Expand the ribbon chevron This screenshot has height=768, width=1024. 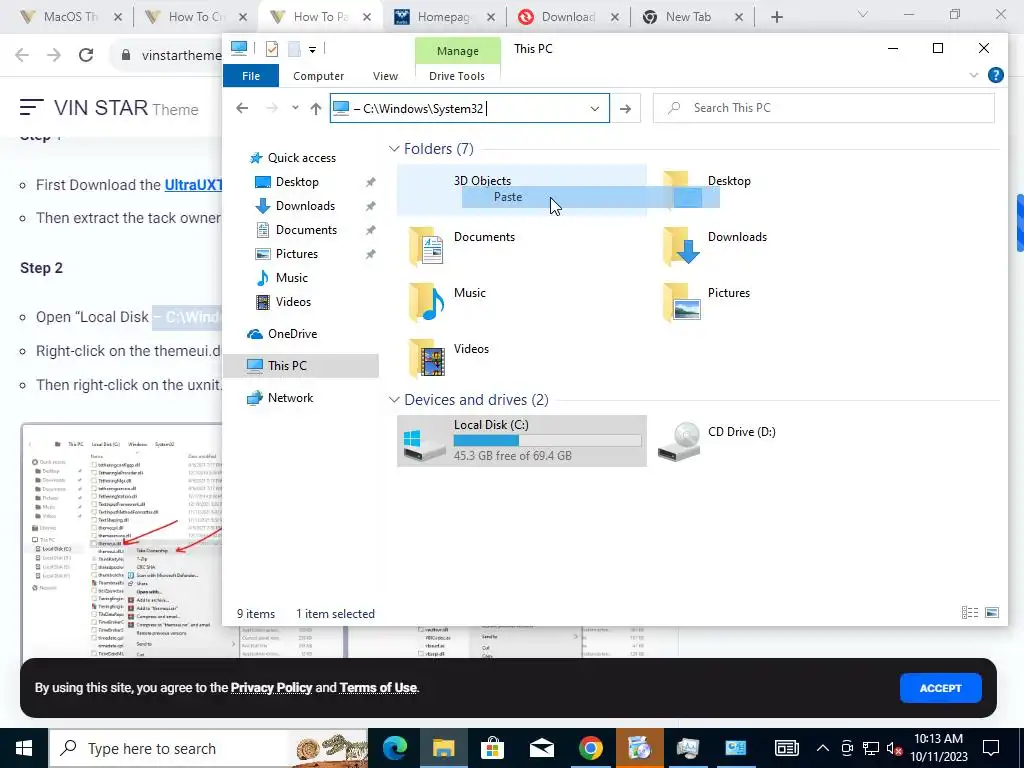974,75
